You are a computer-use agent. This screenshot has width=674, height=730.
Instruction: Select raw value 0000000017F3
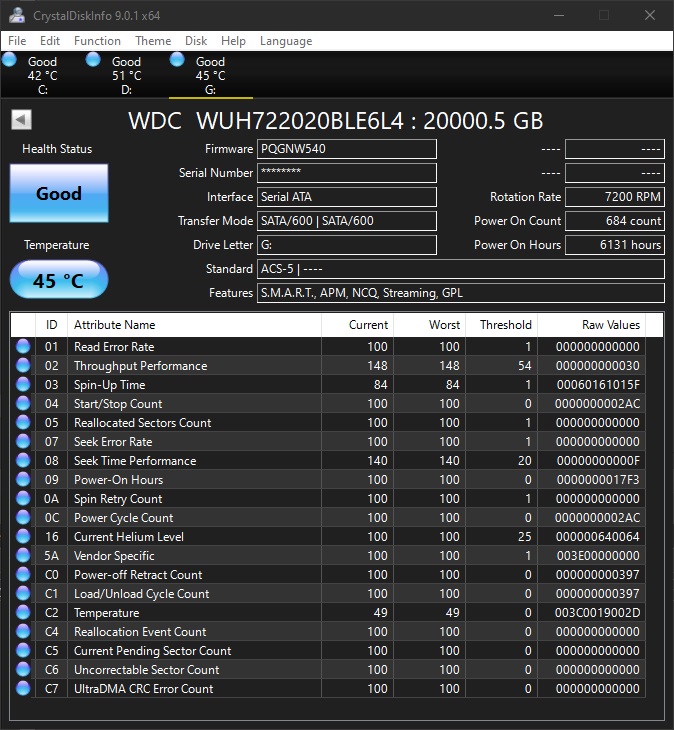point(598,480)
